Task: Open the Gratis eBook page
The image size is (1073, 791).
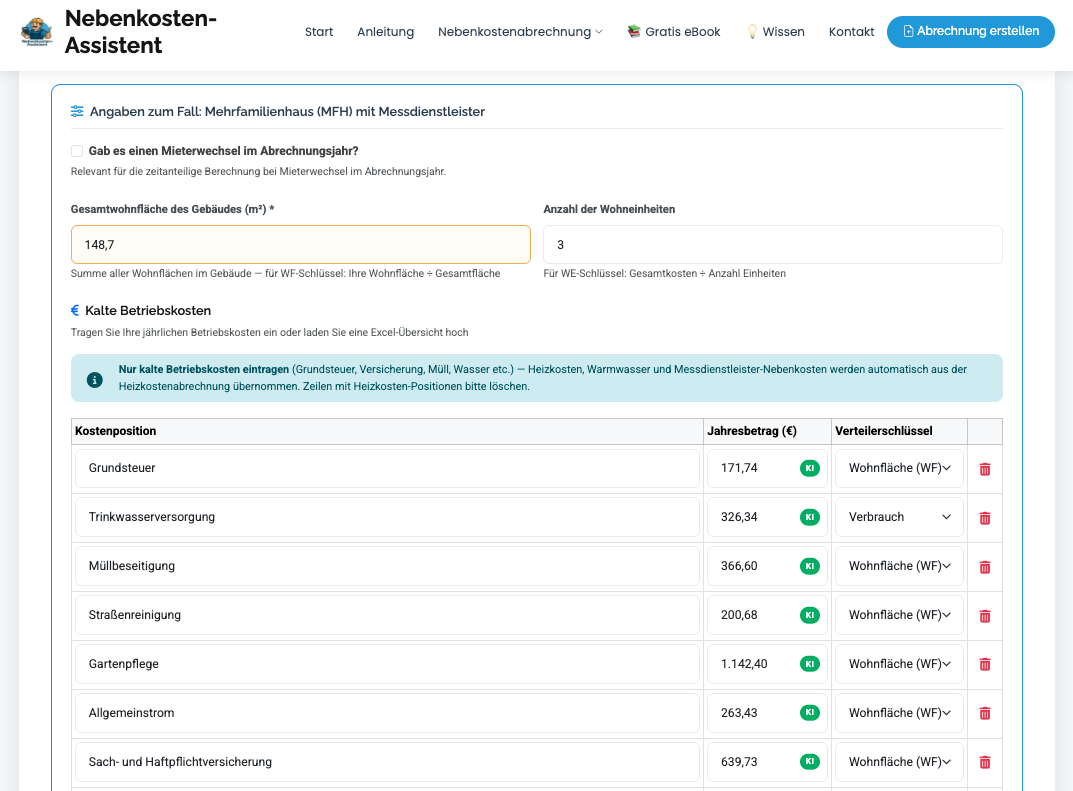Action: 674,31
